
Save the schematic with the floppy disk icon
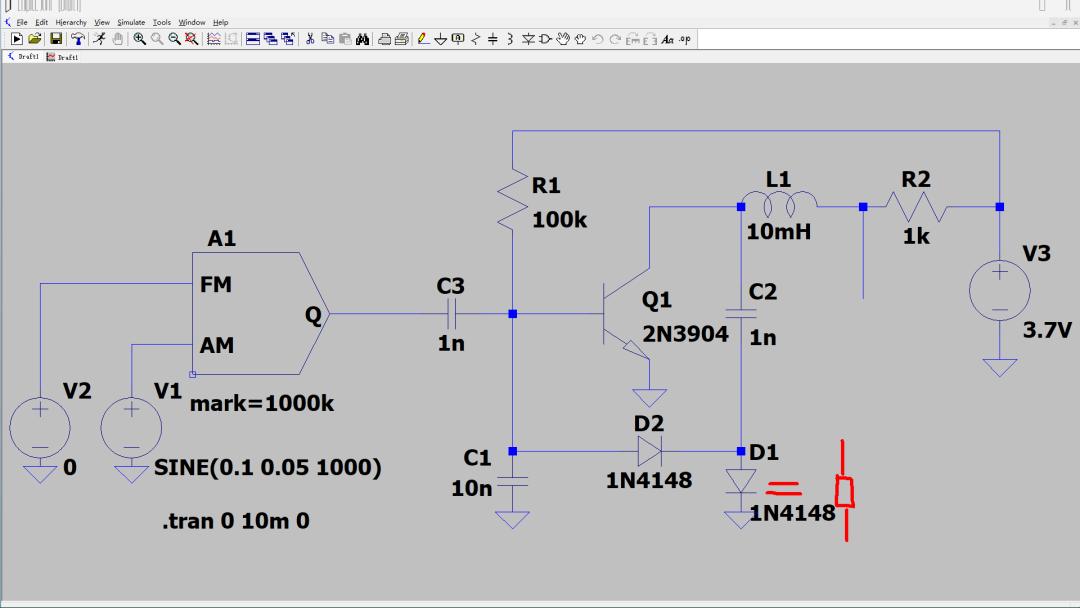56,39
